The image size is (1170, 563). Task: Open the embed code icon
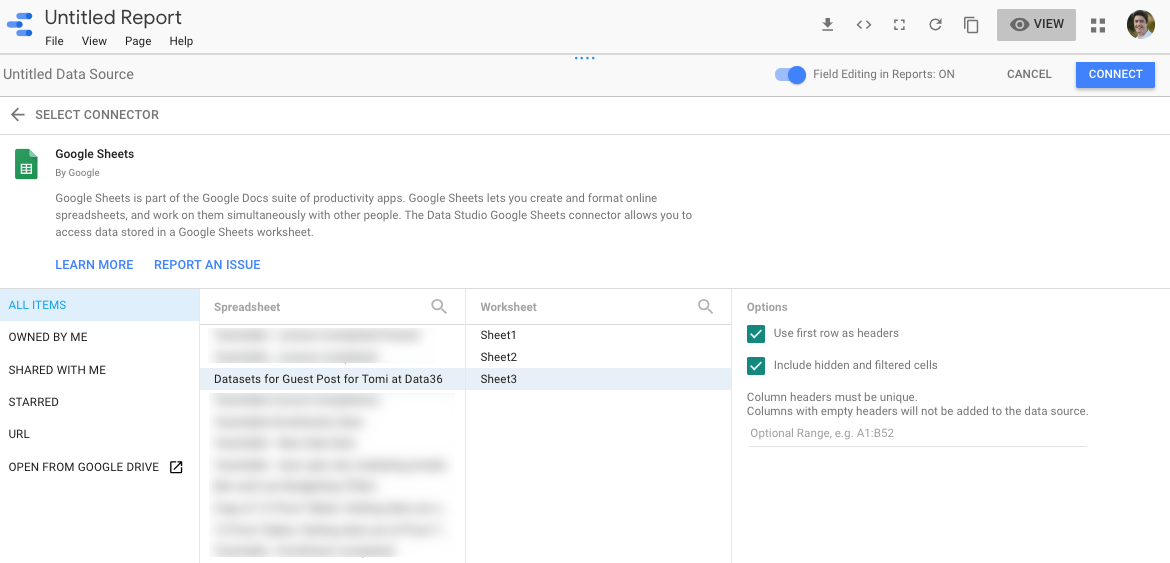pyautogui.click(x=863, y=25)
